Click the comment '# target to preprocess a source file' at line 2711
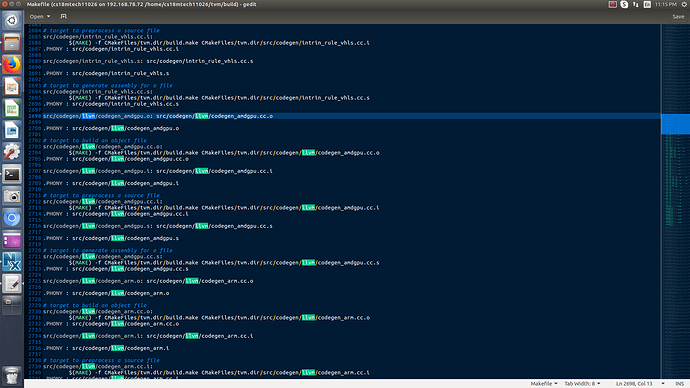This screenshot has height=388, width=690. (x=101, y=195)
